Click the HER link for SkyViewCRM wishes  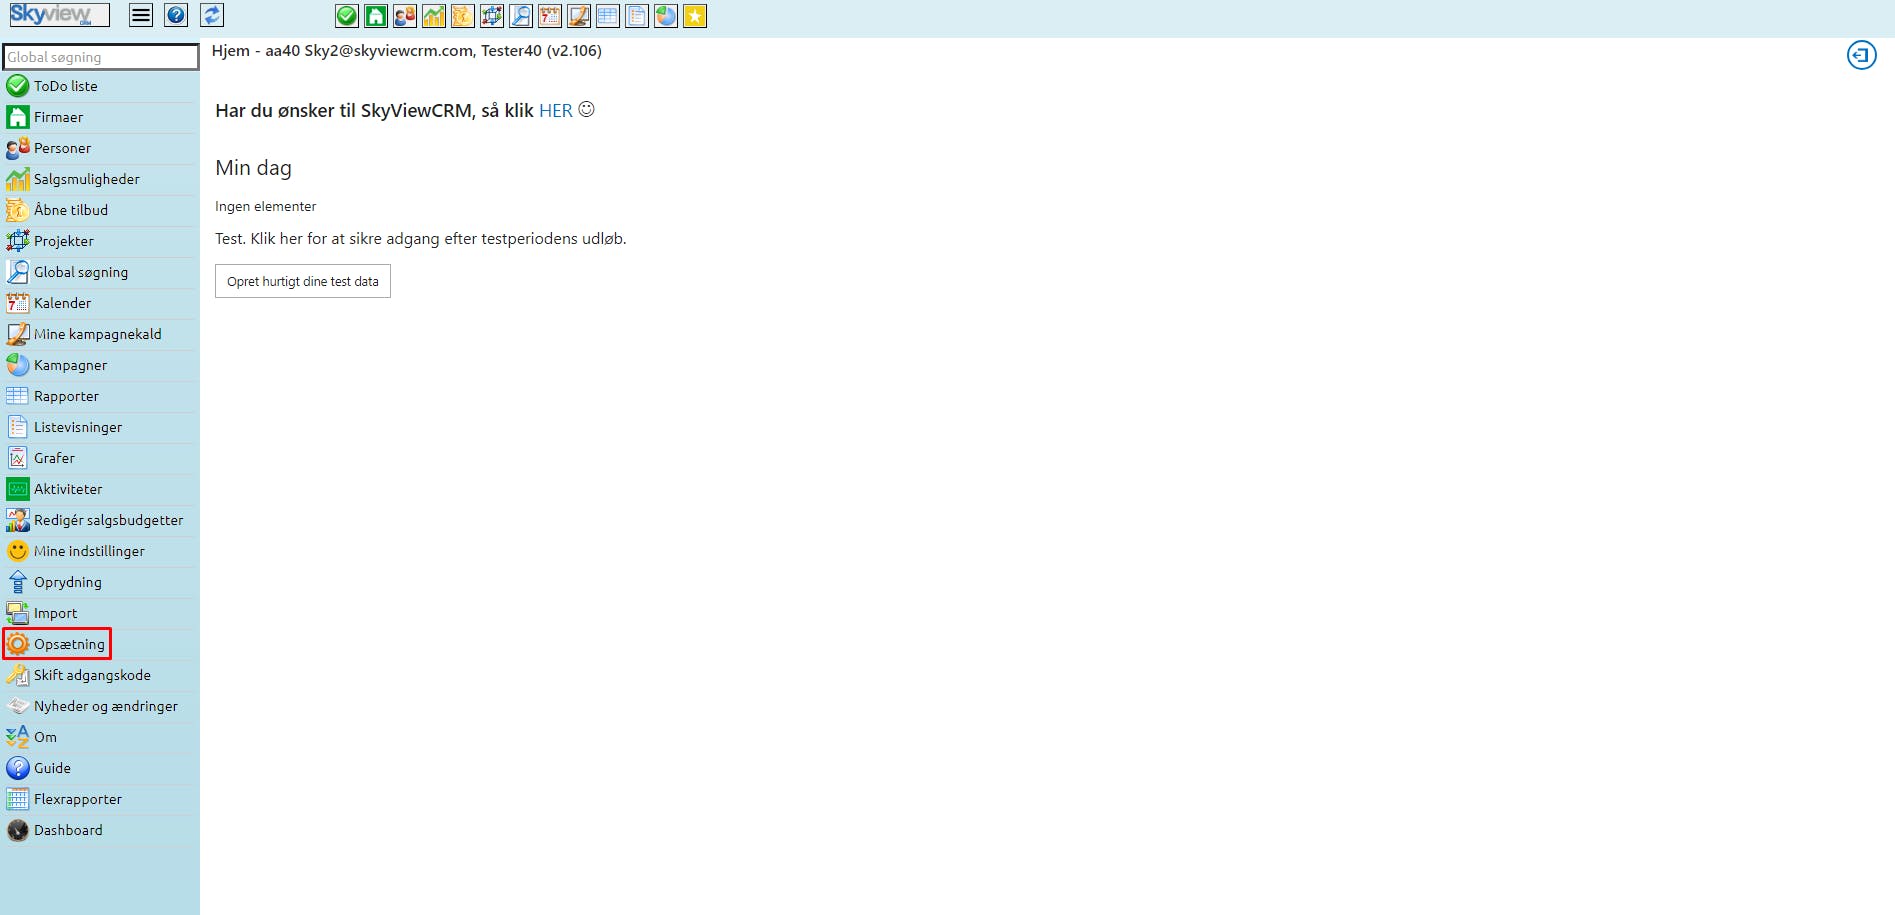(x=556, y=111)
